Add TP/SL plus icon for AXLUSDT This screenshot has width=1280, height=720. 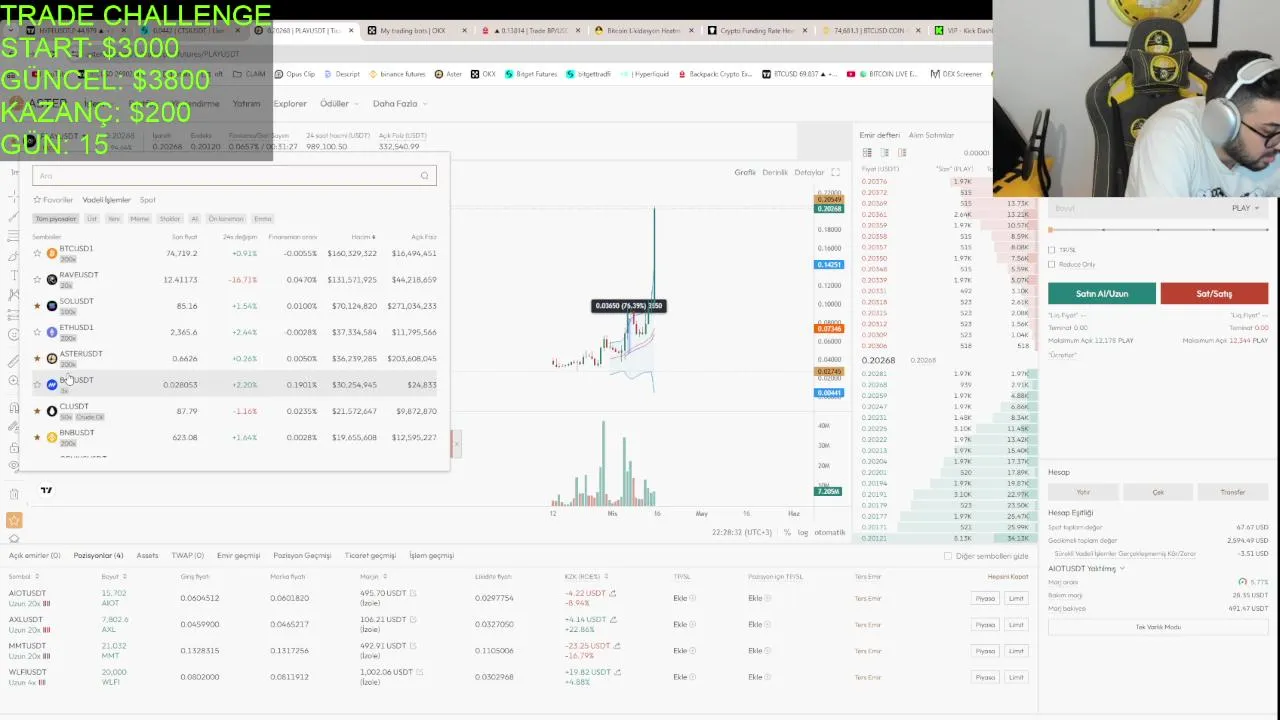pyautogui.click(x=693, y=625)
